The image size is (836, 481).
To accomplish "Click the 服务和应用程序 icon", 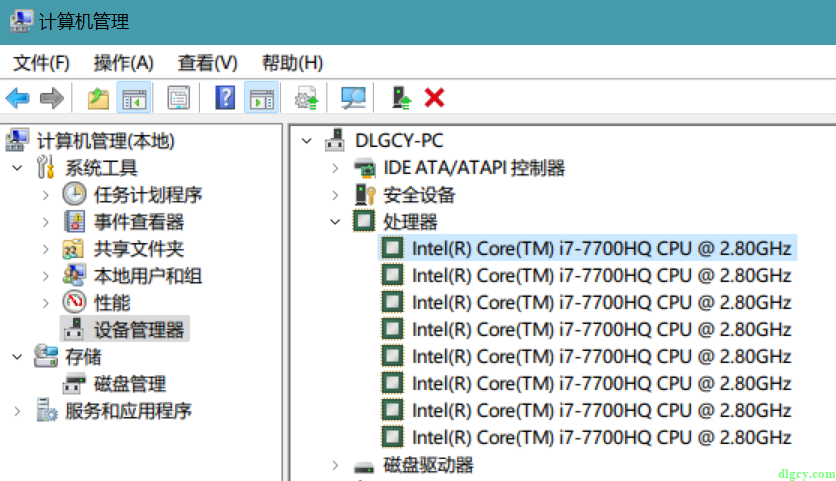I will [47, 410].
